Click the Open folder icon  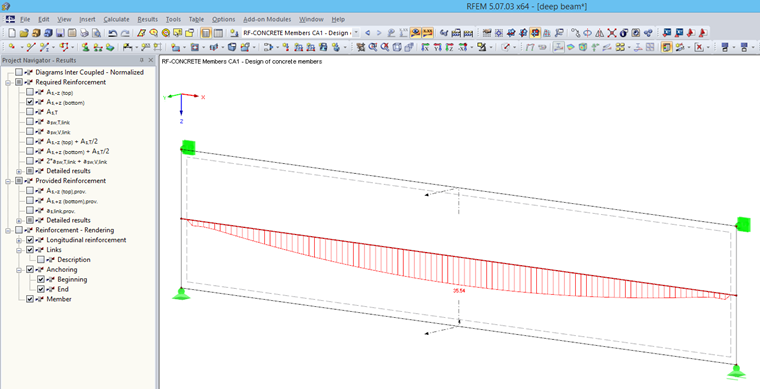(24, 33)
